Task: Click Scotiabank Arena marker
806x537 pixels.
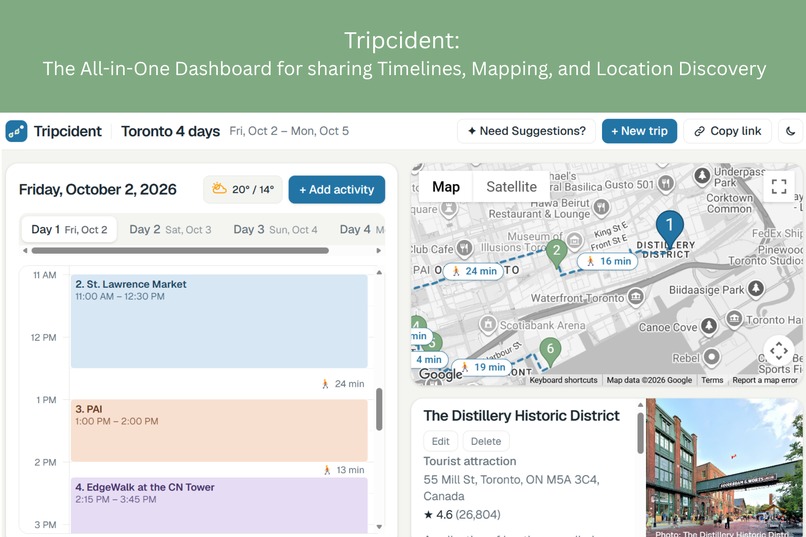Action: 488,324
